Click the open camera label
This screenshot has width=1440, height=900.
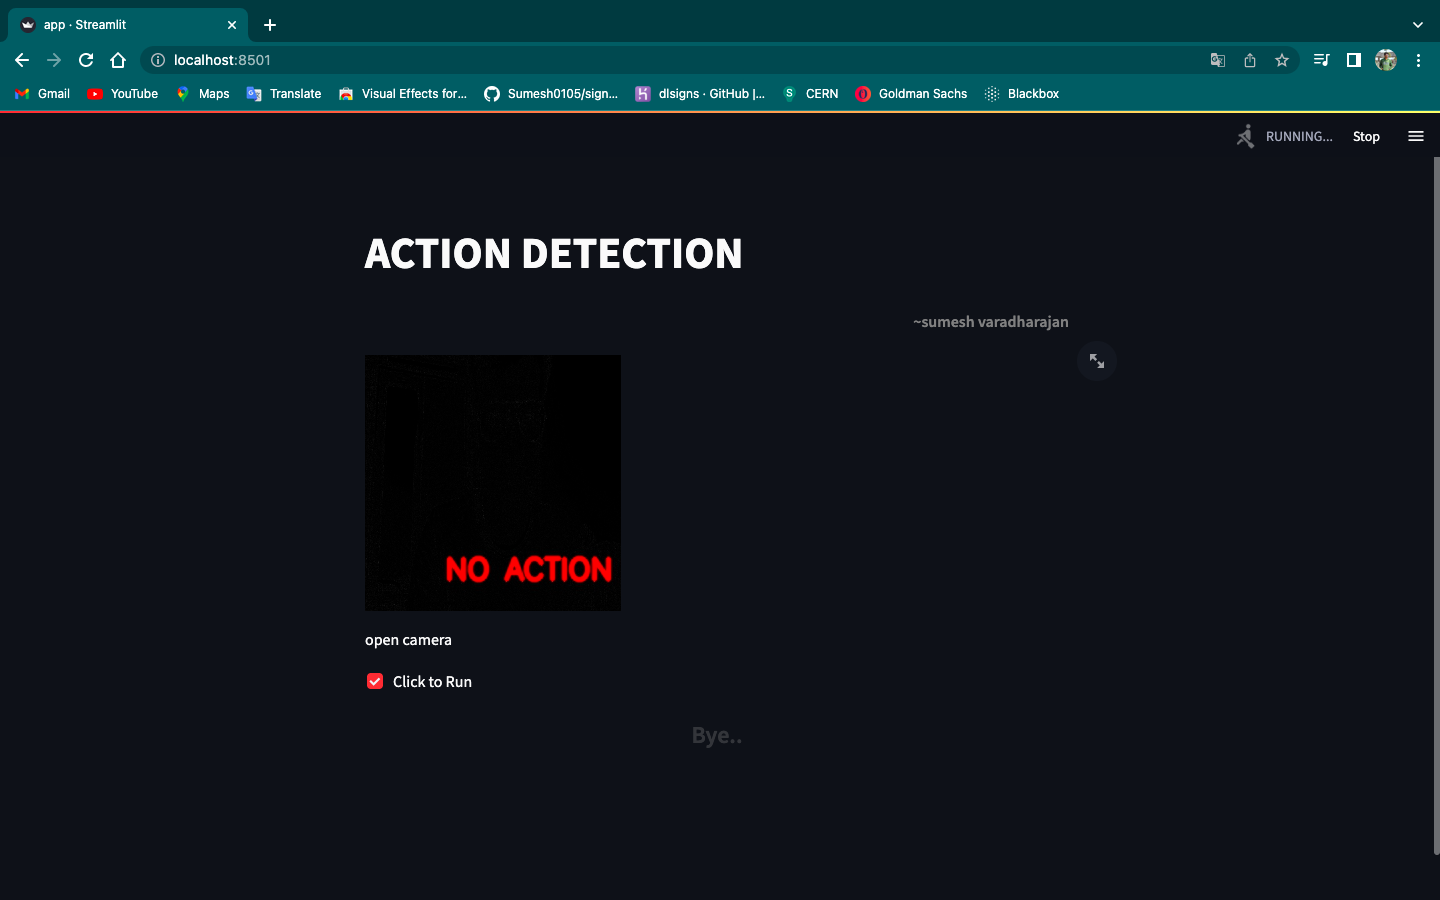click(x=408, y=640)
